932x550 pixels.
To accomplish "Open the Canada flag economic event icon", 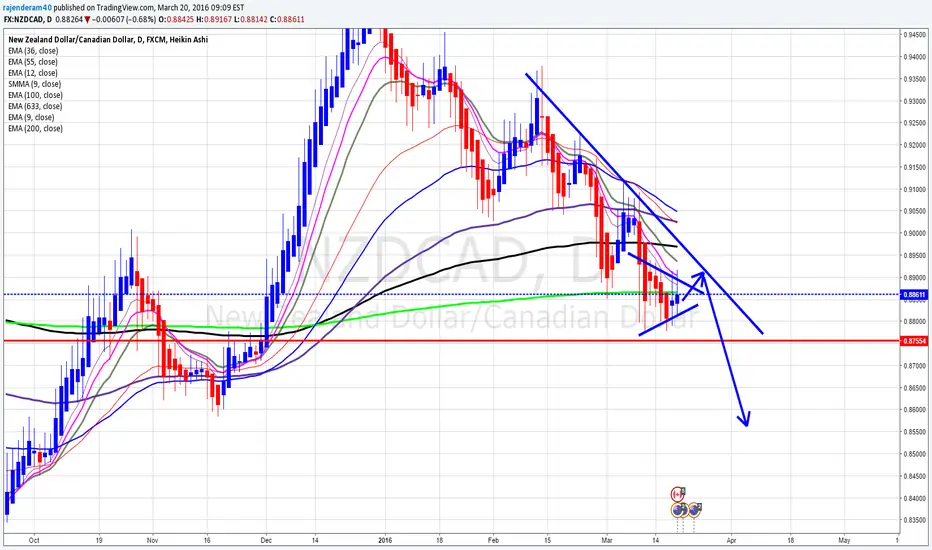I will pyautogui.click(x=678, y=494).
